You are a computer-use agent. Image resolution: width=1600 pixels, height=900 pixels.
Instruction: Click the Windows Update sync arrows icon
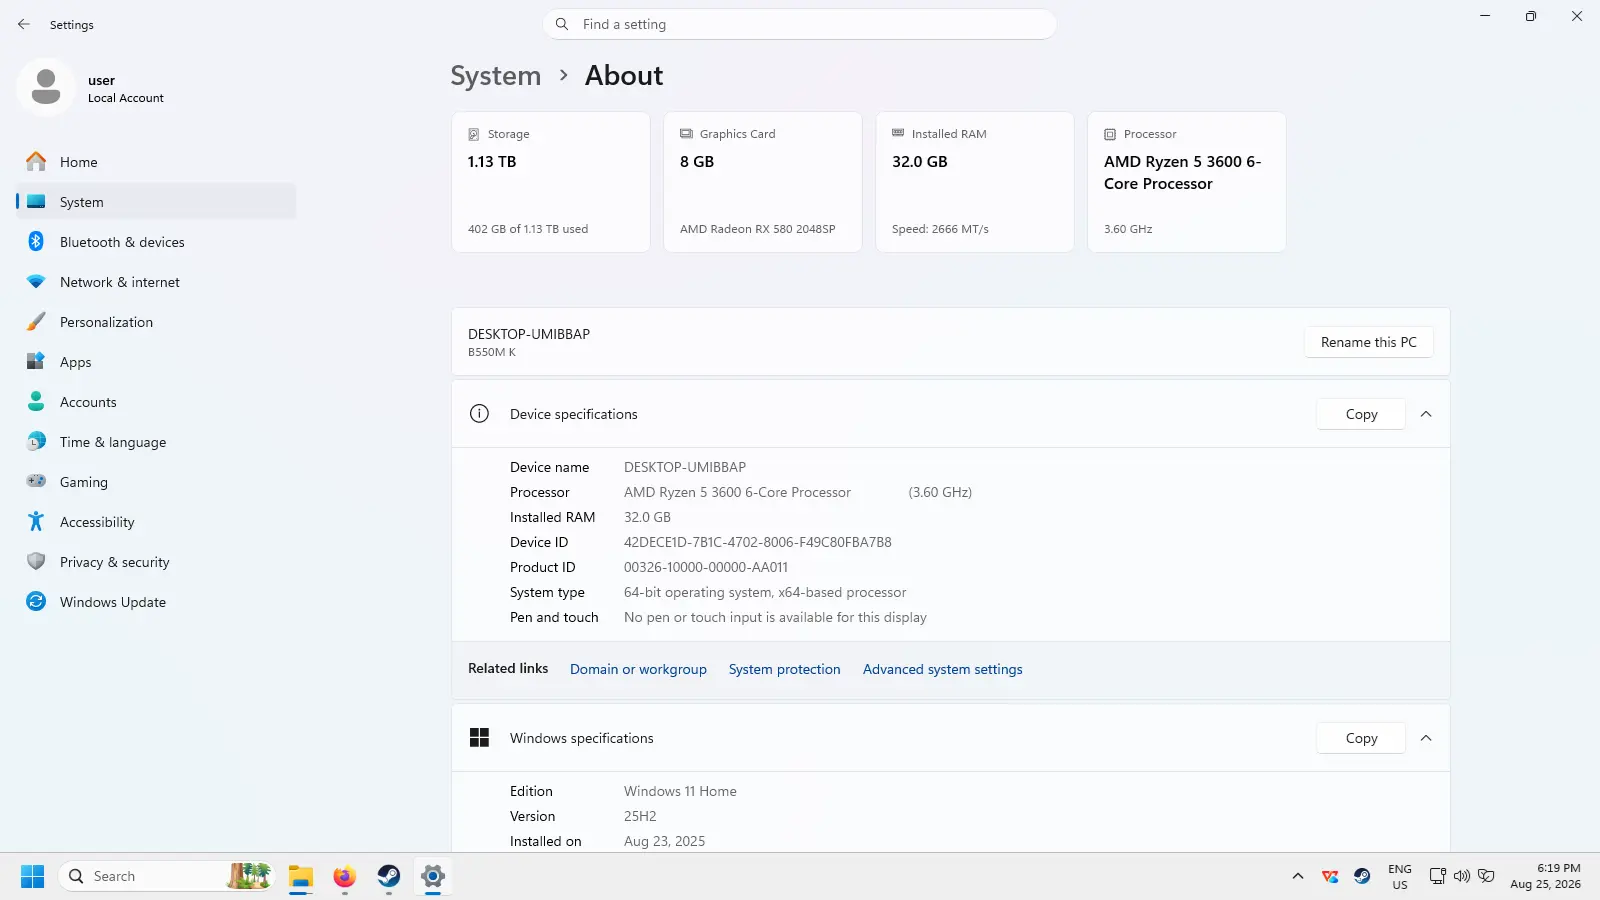(x=36, y=601)
